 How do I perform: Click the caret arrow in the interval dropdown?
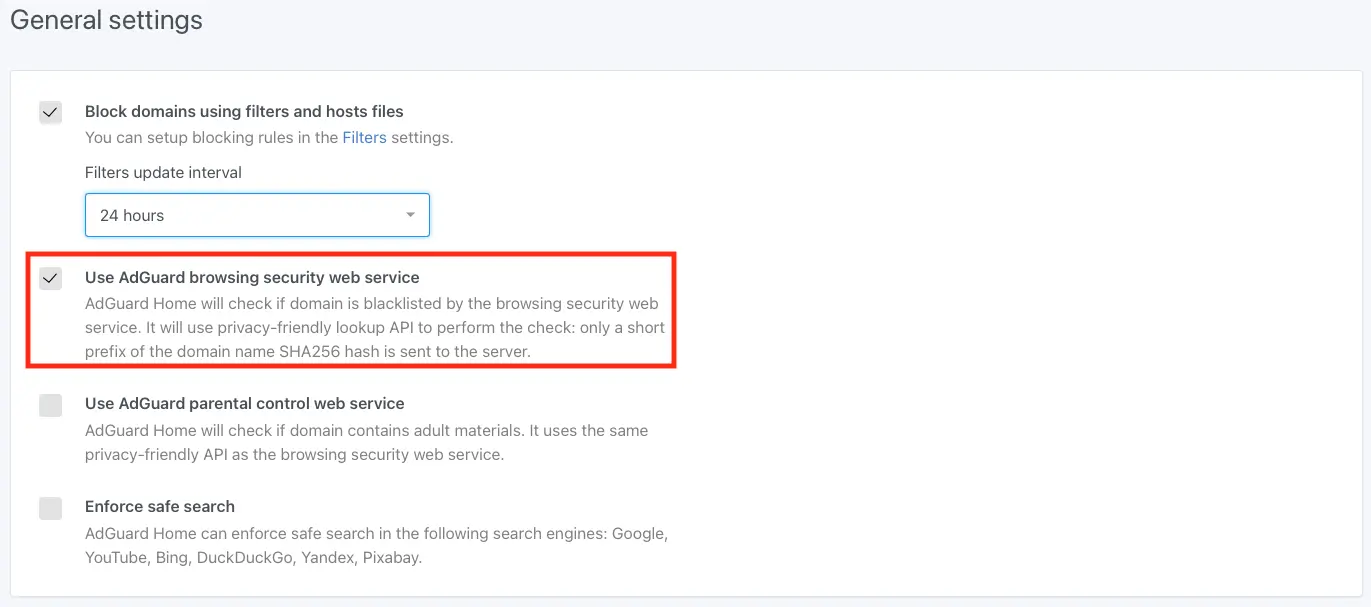[x=410, y=215]
